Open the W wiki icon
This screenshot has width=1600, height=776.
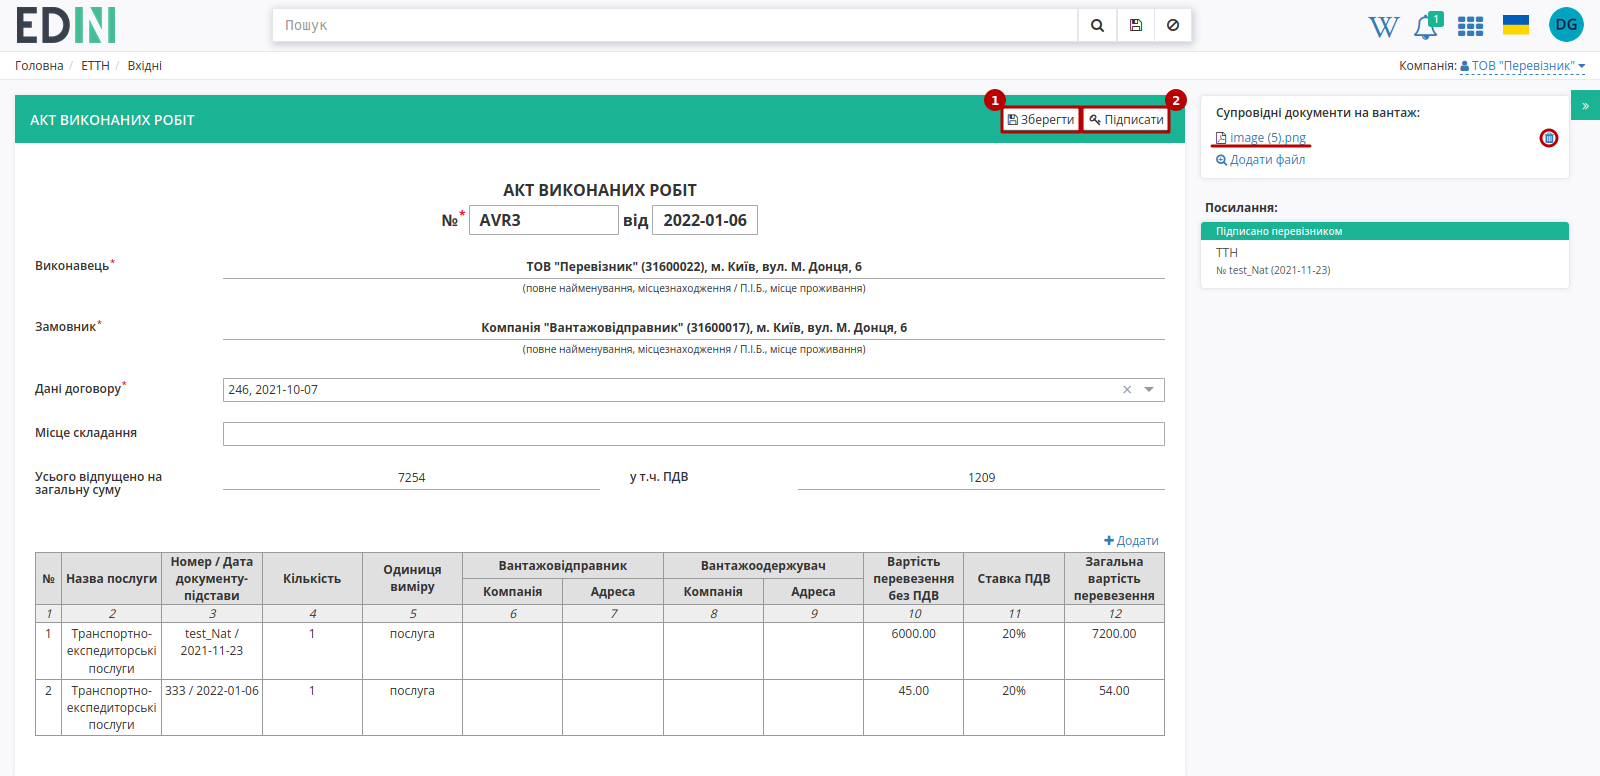click(1383, 26)
